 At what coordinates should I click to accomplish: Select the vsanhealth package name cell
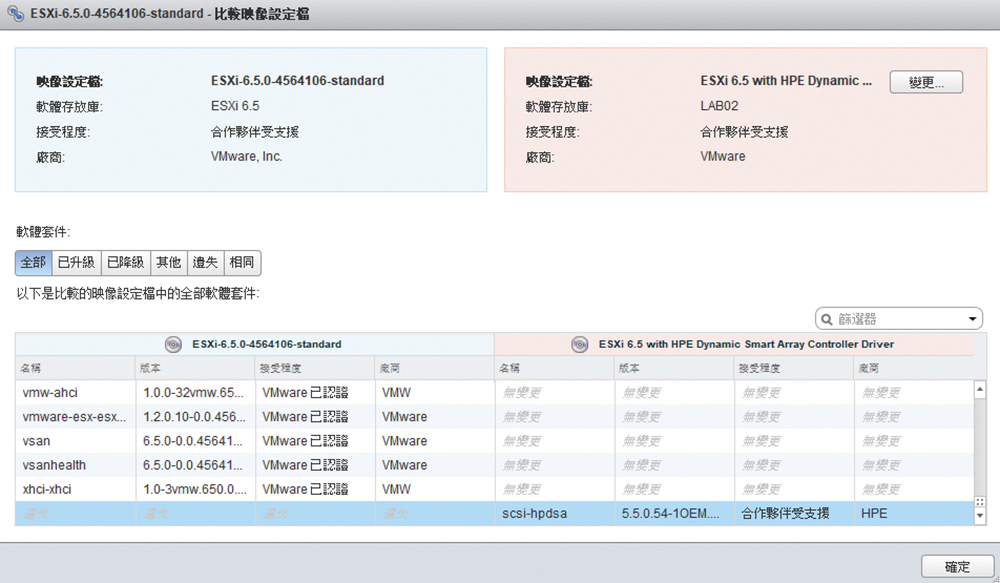click(x=75, y=466)
